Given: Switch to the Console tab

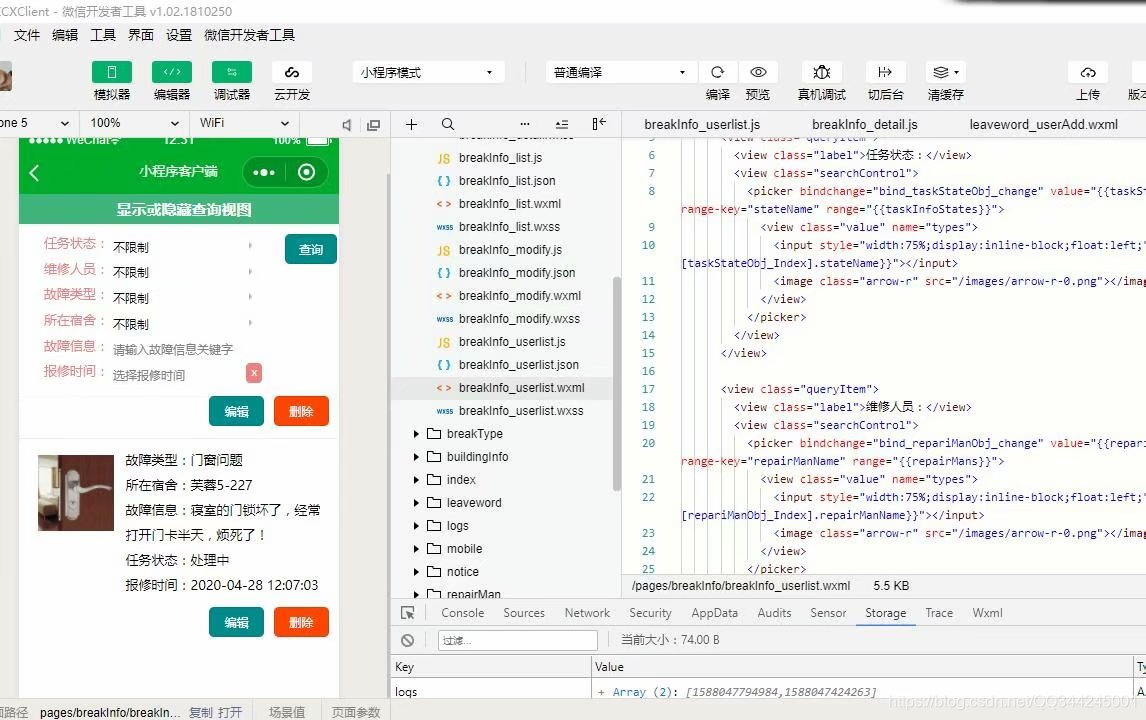Looking at the screenshot, I should coord(463,613).
